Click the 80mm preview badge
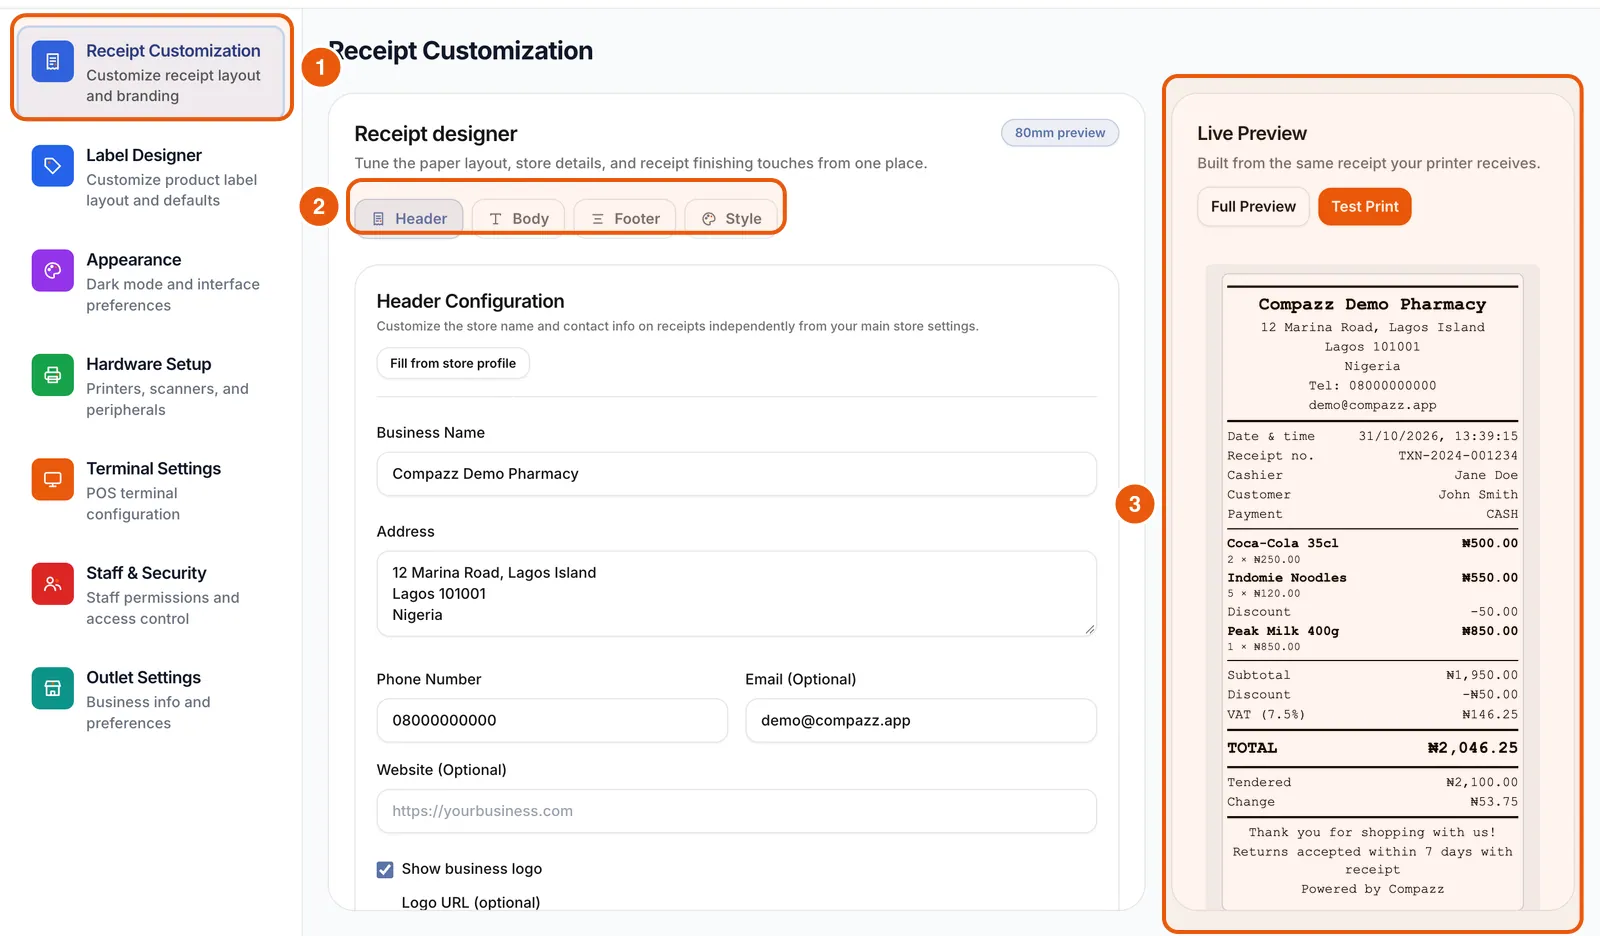Image resolution: width=1600 pixels, height=936 pixels. point(1060,133)
